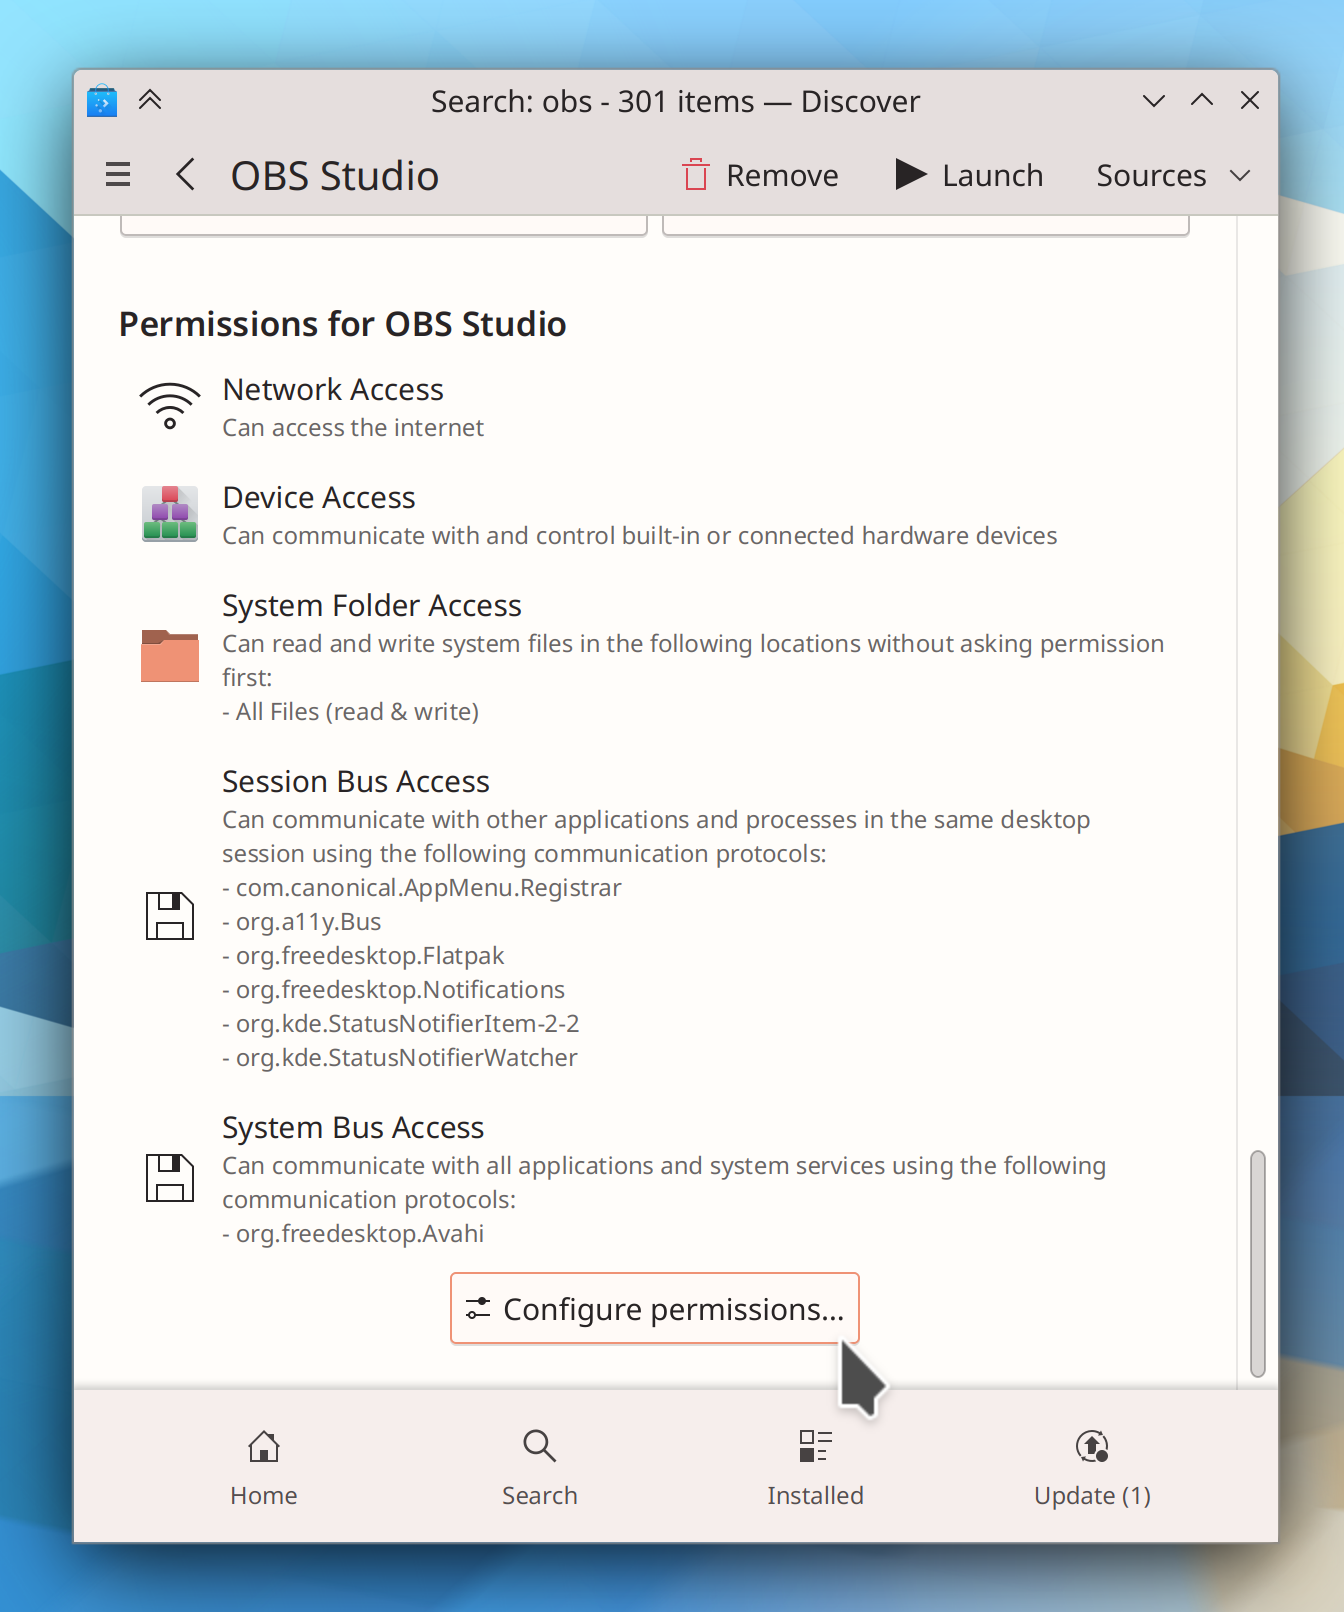Click the Network Access wifi icon

[x=170, y=407]
